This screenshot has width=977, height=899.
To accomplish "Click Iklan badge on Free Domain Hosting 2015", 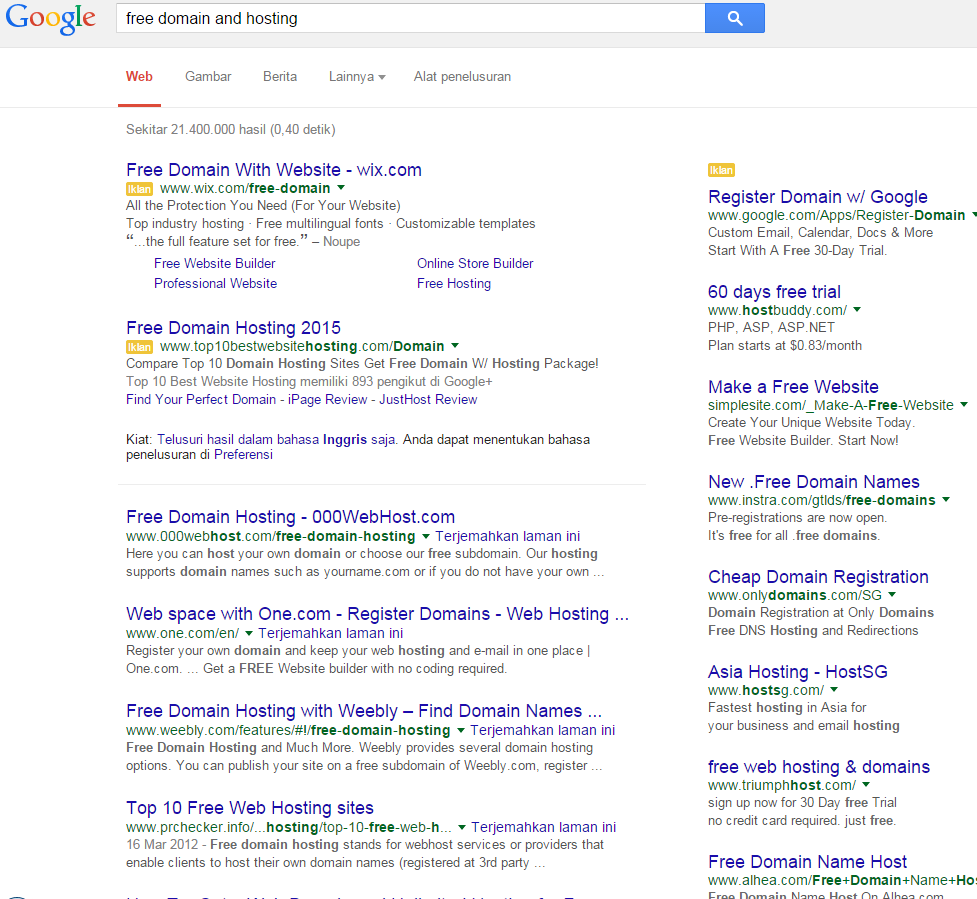I will tap(139, 347).
